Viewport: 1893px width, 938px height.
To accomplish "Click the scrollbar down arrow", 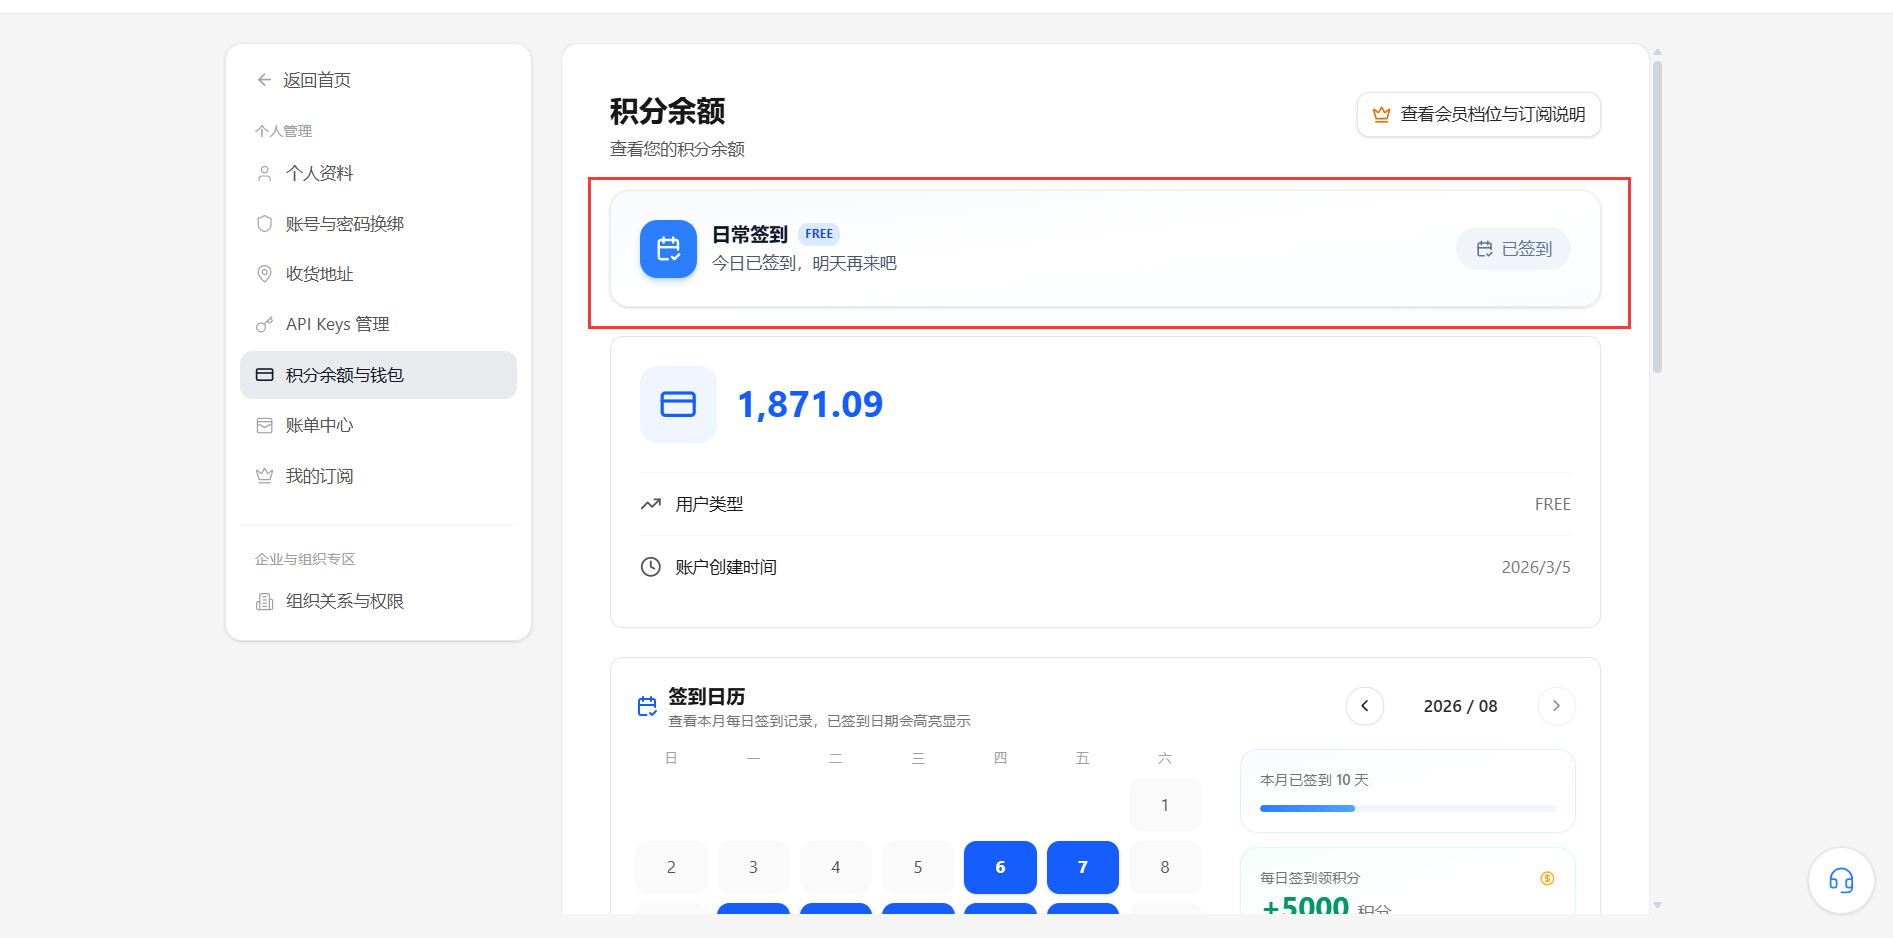I will tap(1657, 905).
